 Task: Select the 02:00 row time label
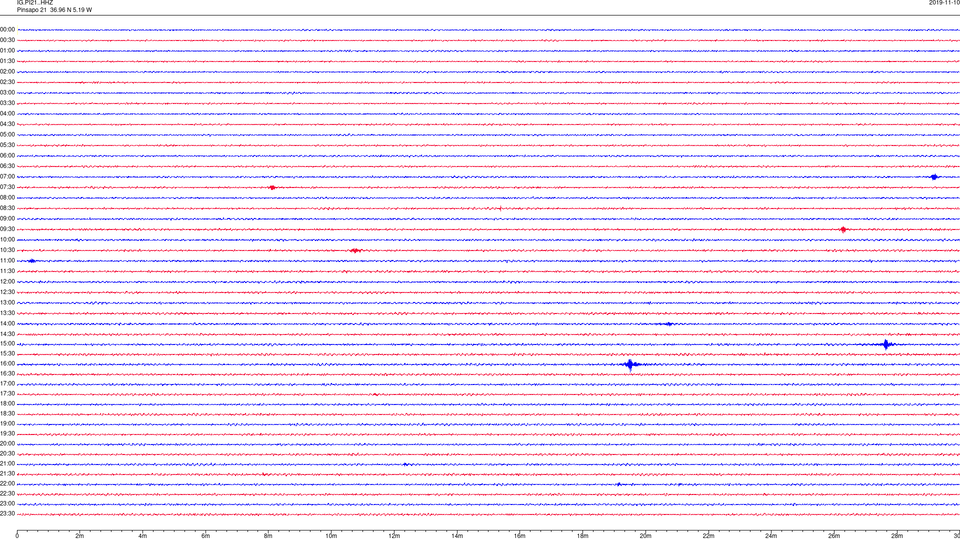(7, 72)
